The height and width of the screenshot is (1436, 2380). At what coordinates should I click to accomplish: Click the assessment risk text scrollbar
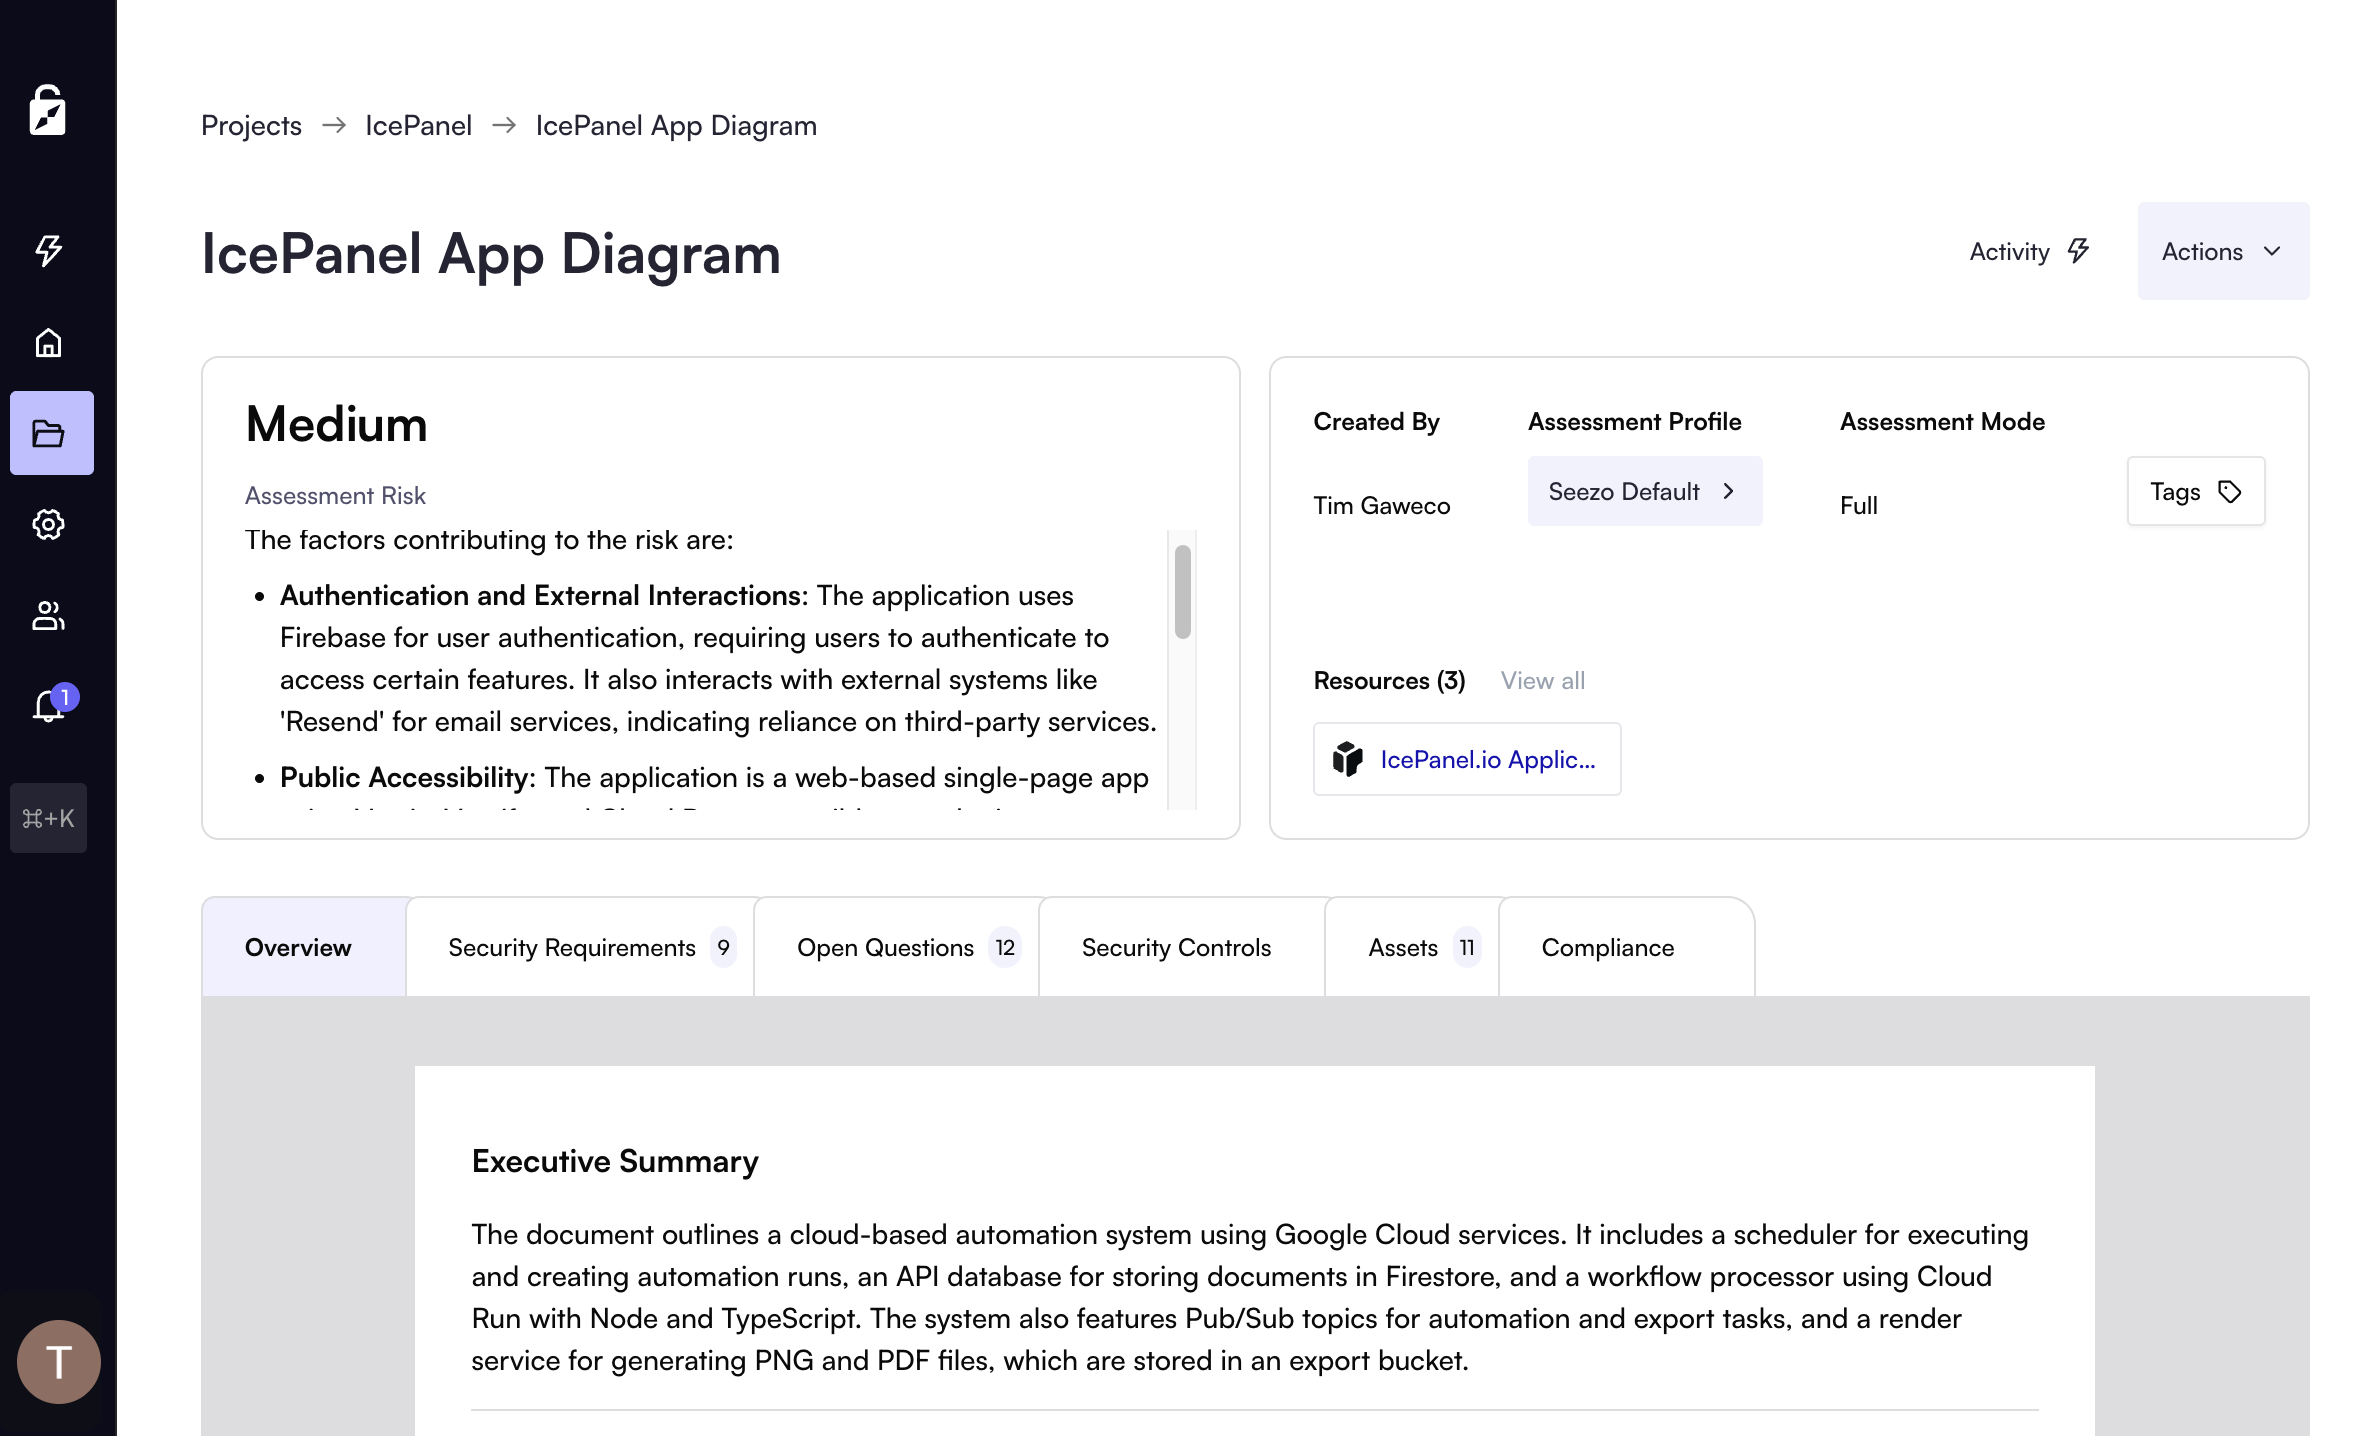coord(1182,592)
